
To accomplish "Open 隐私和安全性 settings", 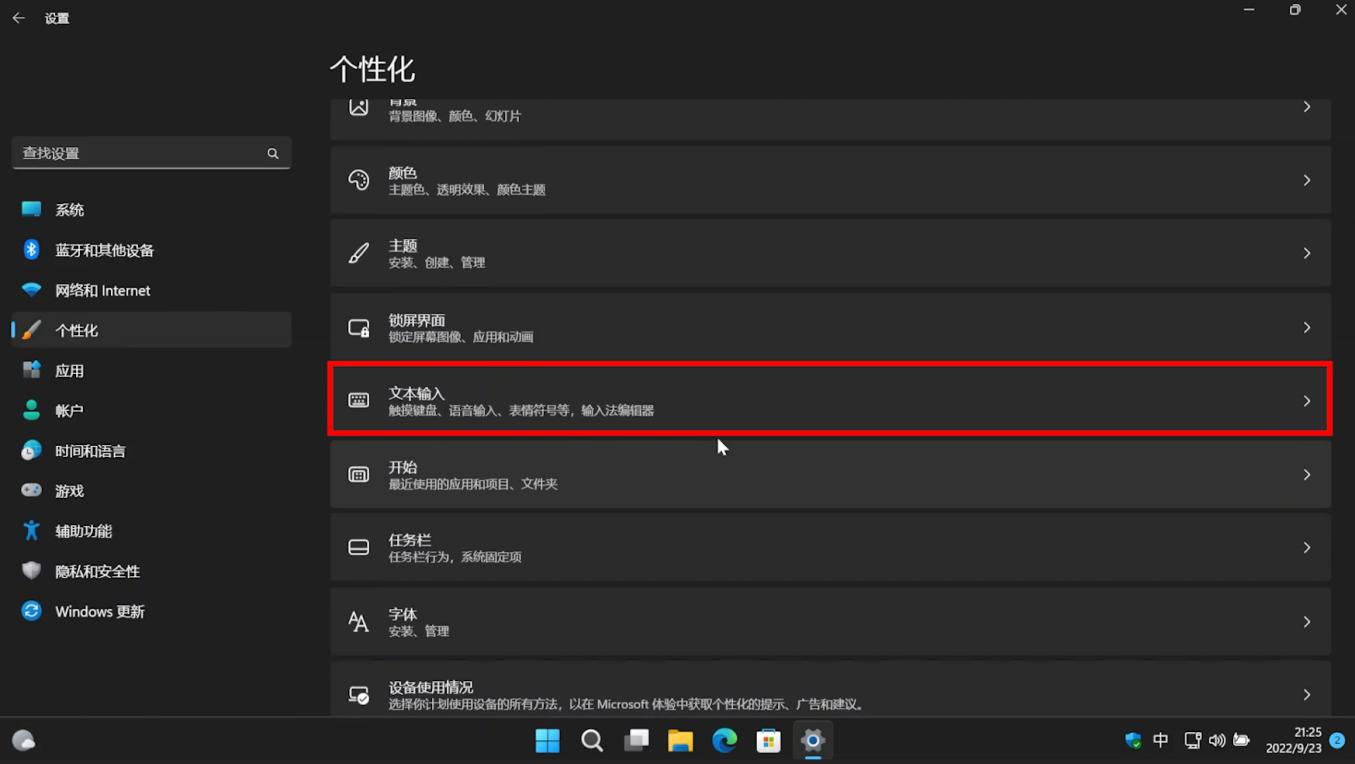I will click(x=95, y=571).
